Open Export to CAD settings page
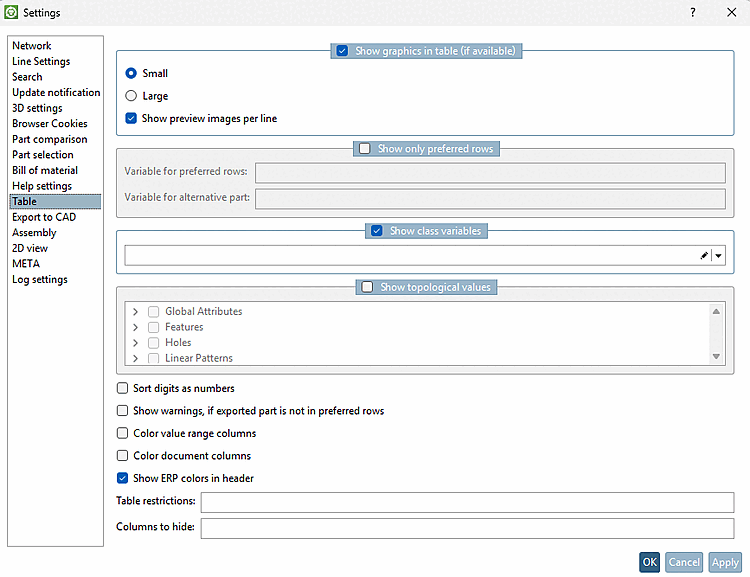750x577 pixels. 44,217
